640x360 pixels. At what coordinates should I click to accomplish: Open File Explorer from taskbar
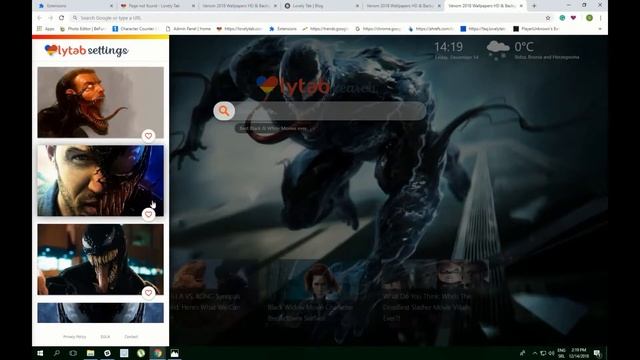(91, 353)
